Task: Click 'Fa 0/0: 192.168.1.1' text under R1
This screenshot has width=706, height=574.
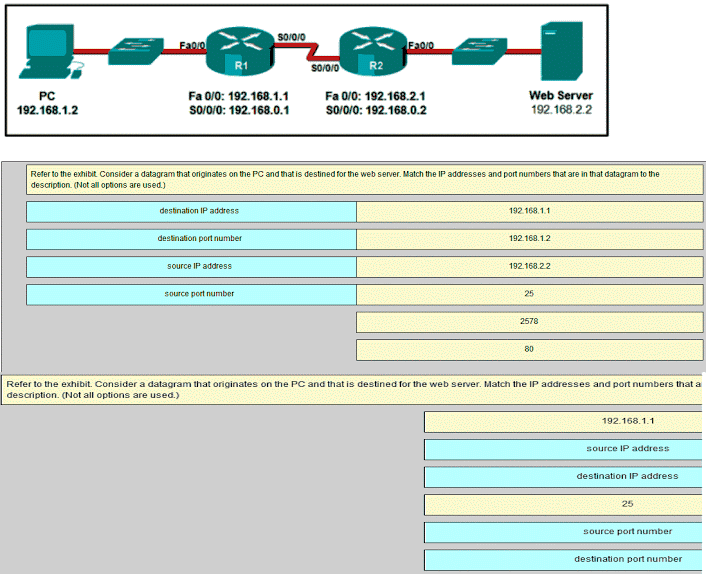Action: coord(239,96)
